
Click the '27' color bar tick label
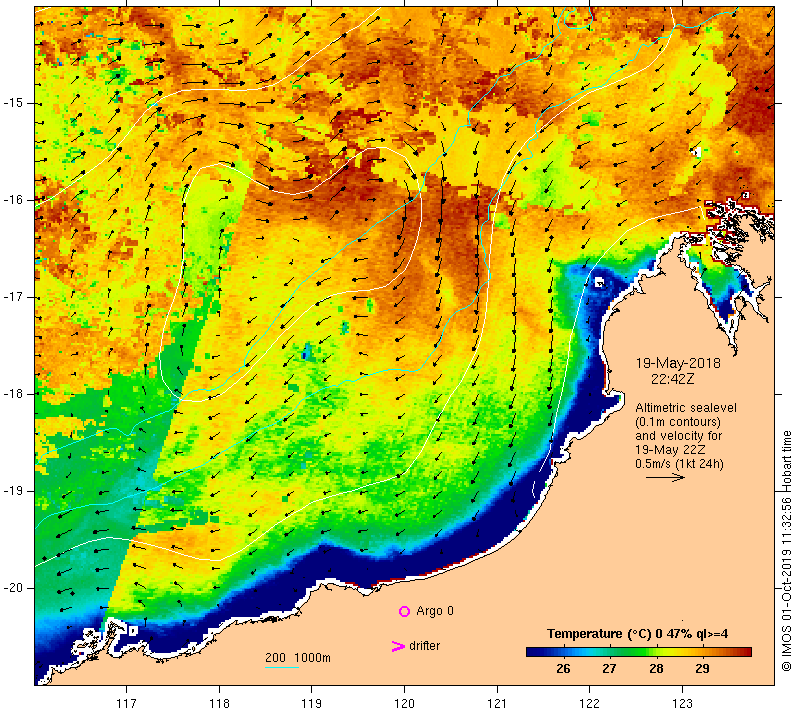coord(609,669)
